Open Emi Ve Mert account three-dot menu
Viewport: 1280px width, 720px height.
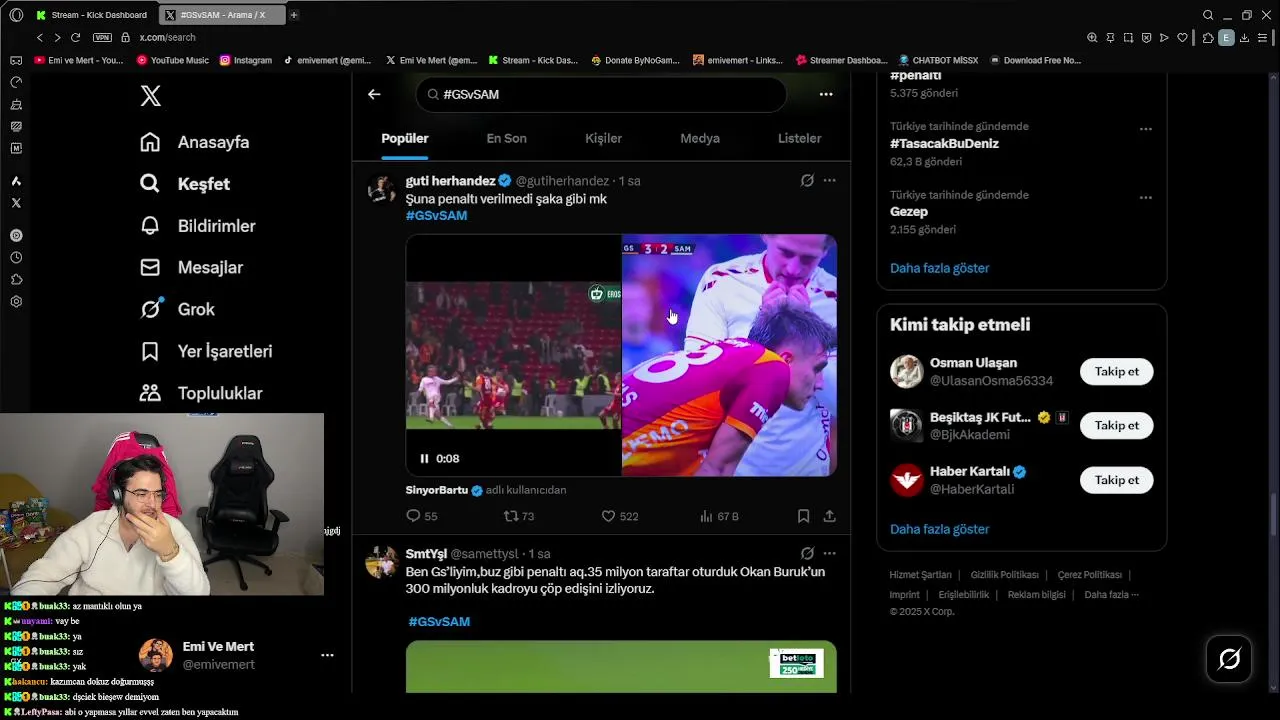pyautogui.click(x=327, y=656)
